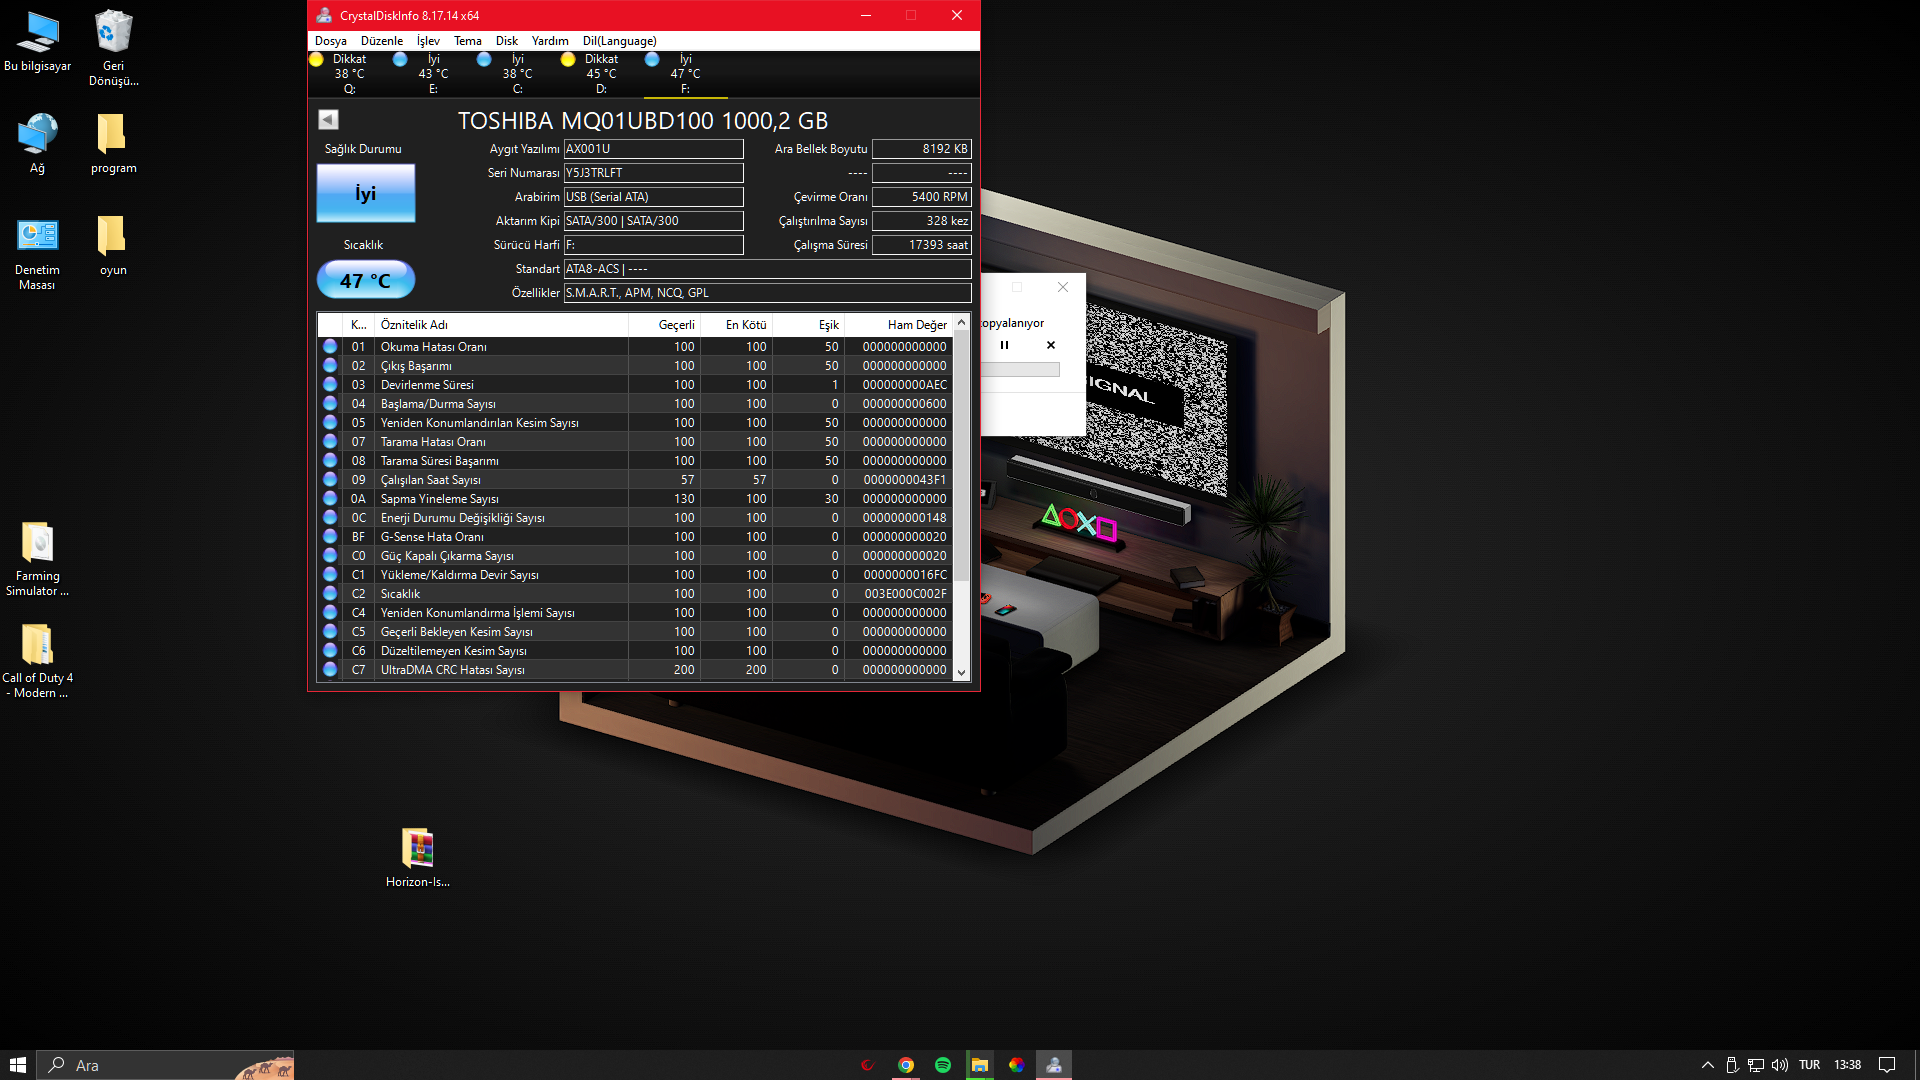This screenshot has width=1920, height=1080.
Task: Open the Tema menu
Action: click(467, 41)
